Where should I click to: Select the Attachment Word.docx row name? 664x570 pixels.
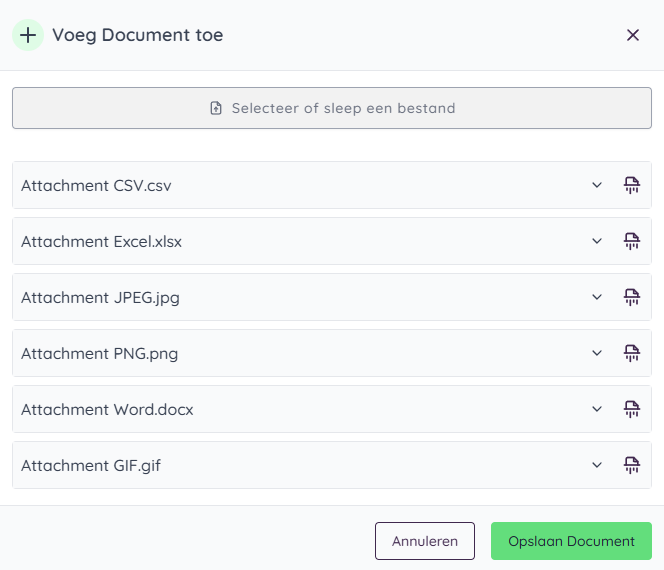pos(107,410)
